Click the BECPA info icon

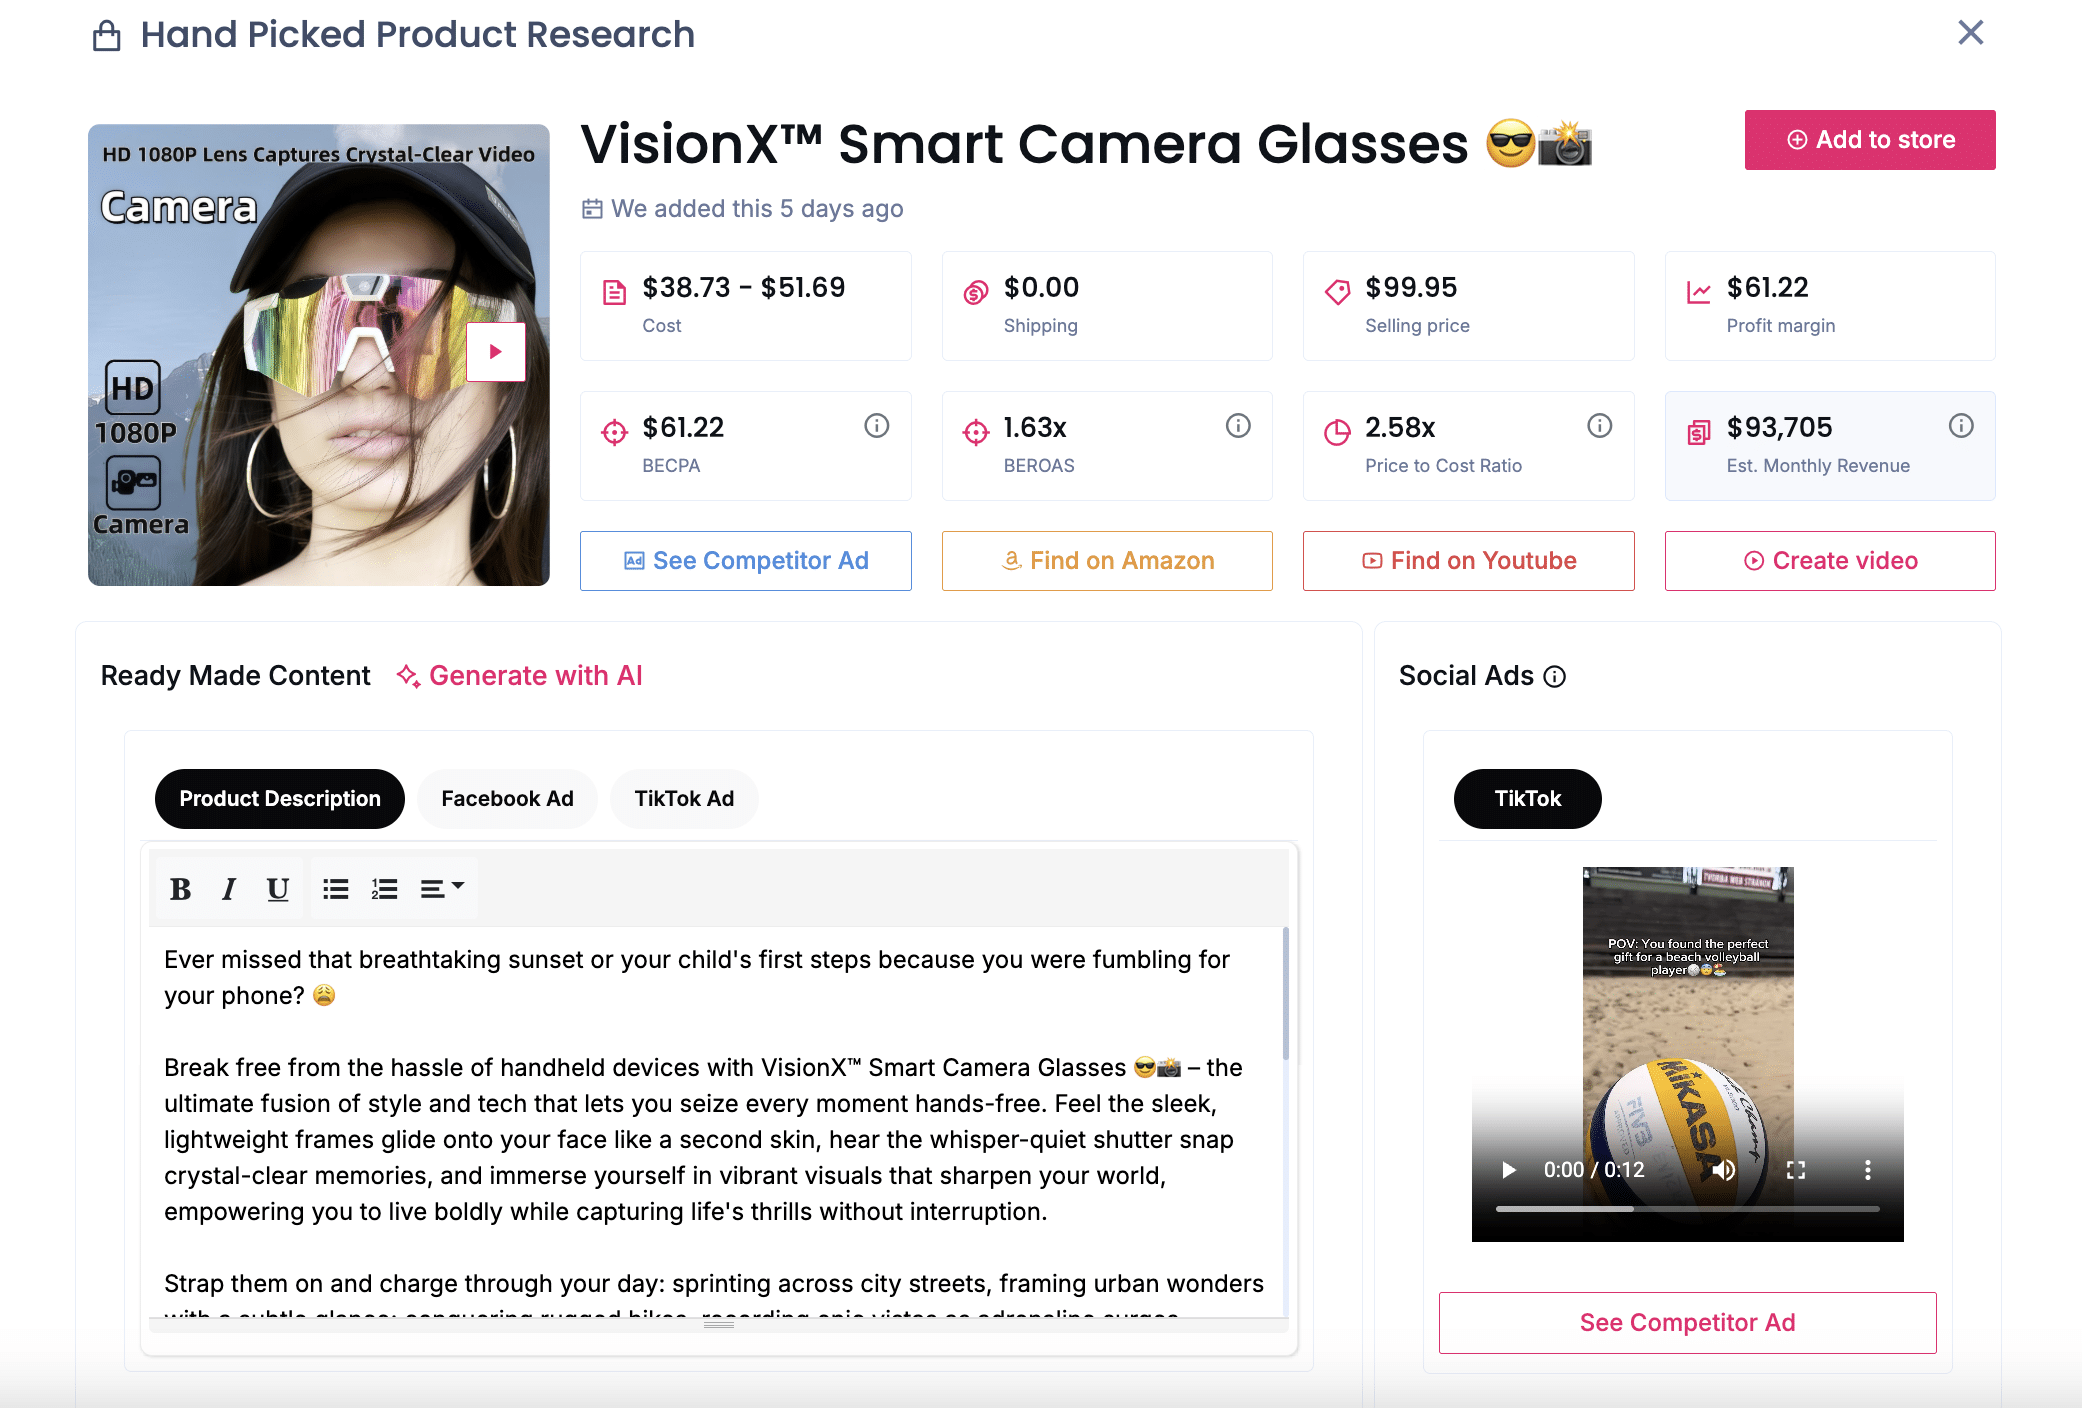(876, 426)
